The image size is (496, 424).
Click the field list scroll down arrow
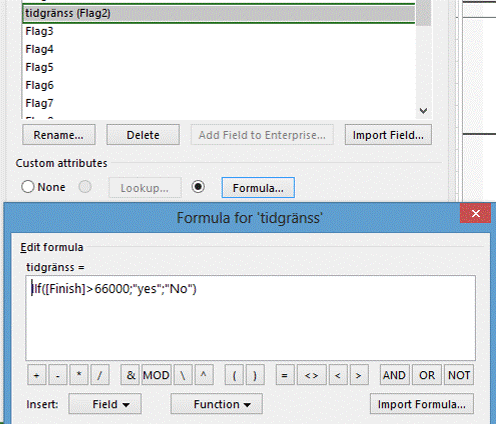[423, 111]
